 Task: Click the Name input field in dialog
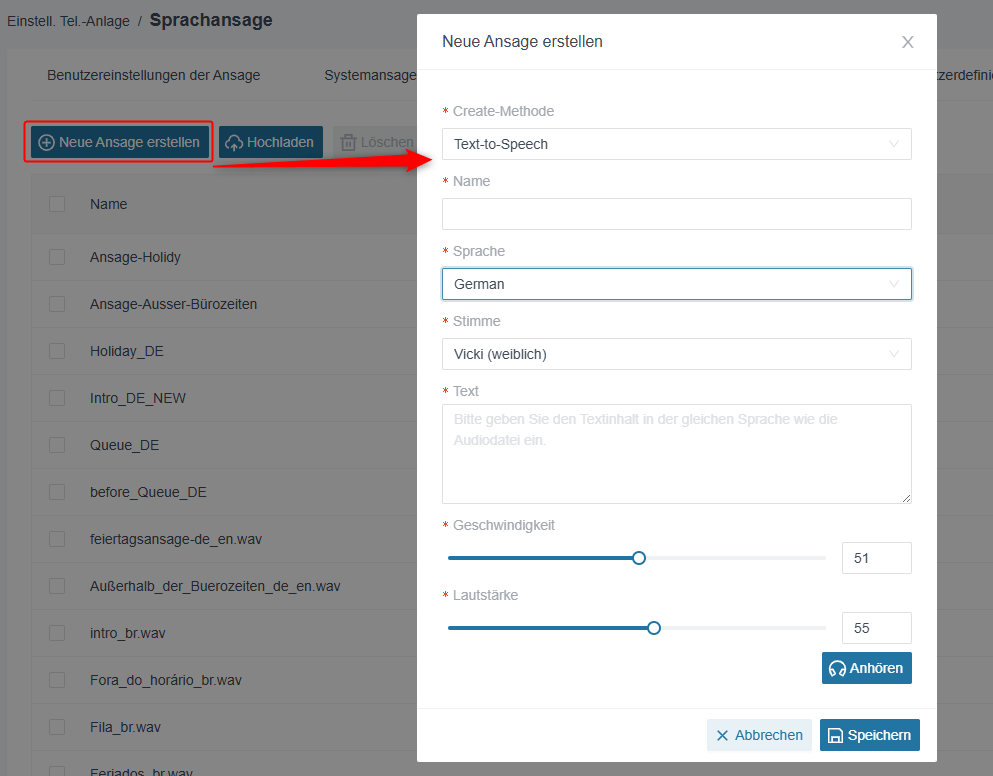pyautogui.click(x=676, y=213)
